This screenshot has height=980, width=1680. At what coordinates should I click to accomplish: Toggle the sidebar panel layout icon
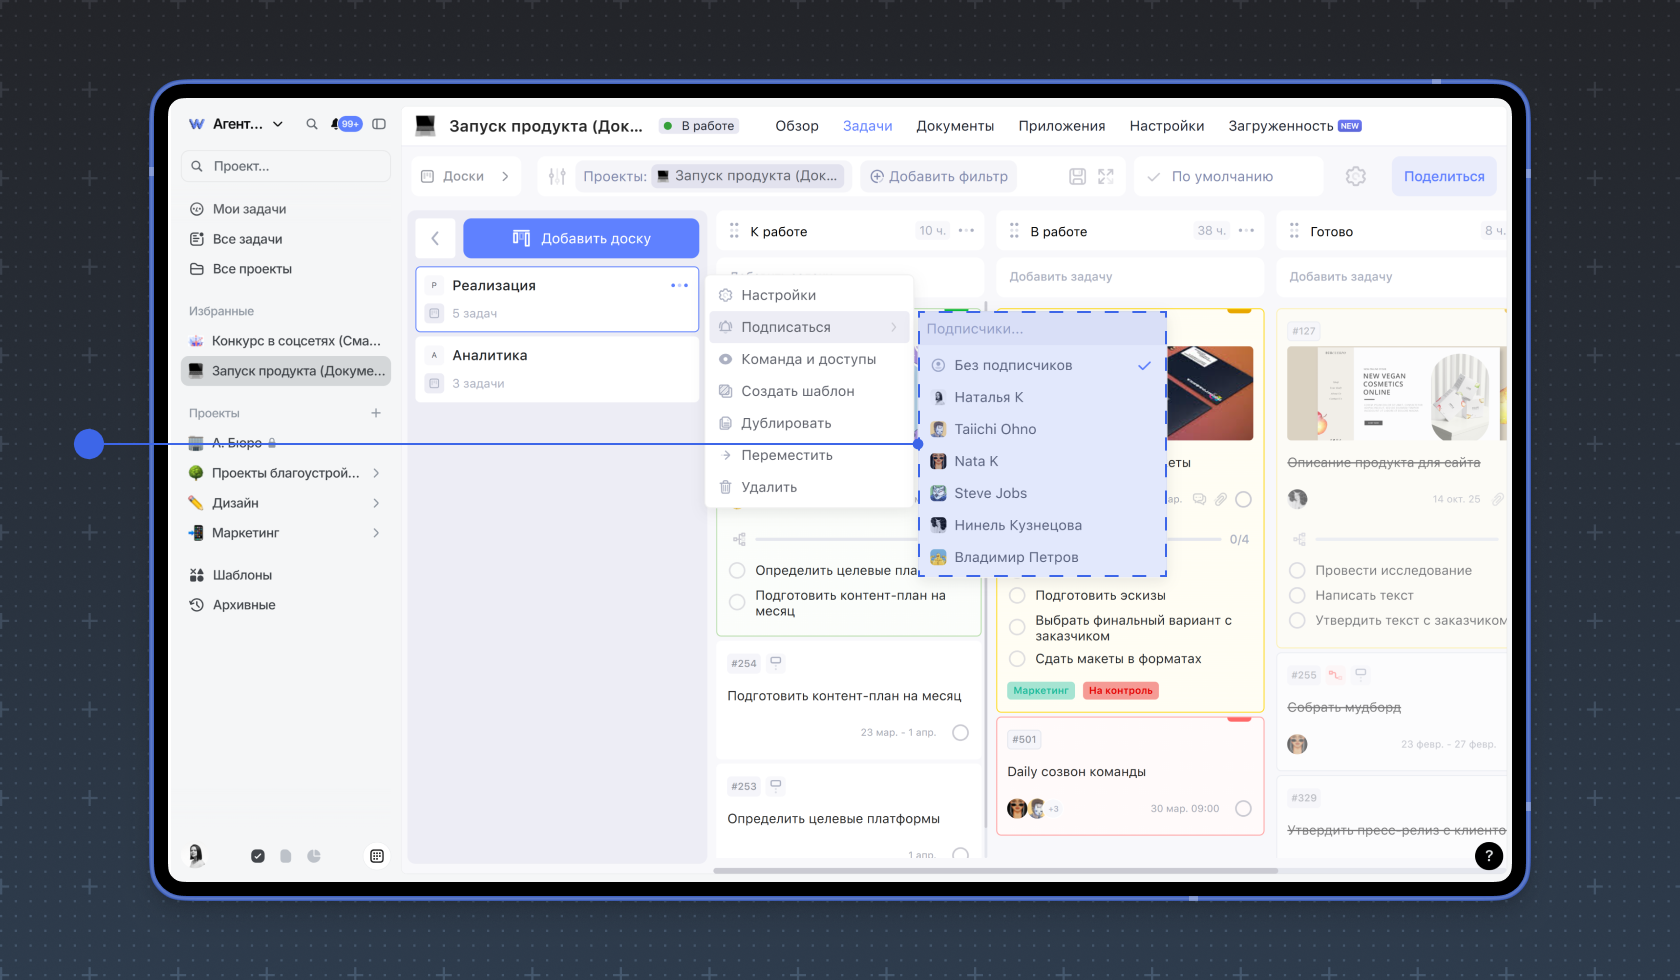[379, 124]
